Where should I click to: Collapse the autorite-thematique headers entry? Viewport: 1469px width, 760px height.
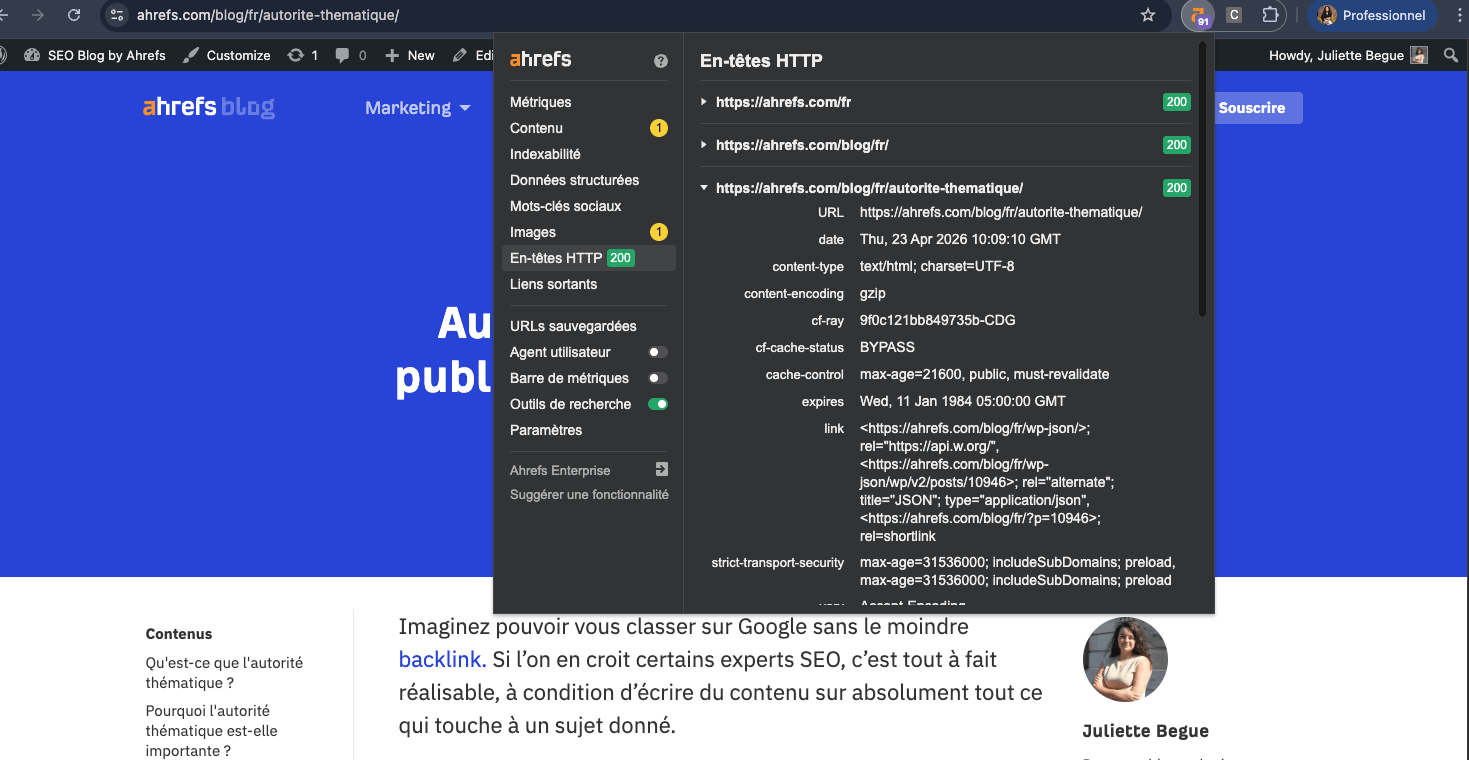click(x=703, y=187)
